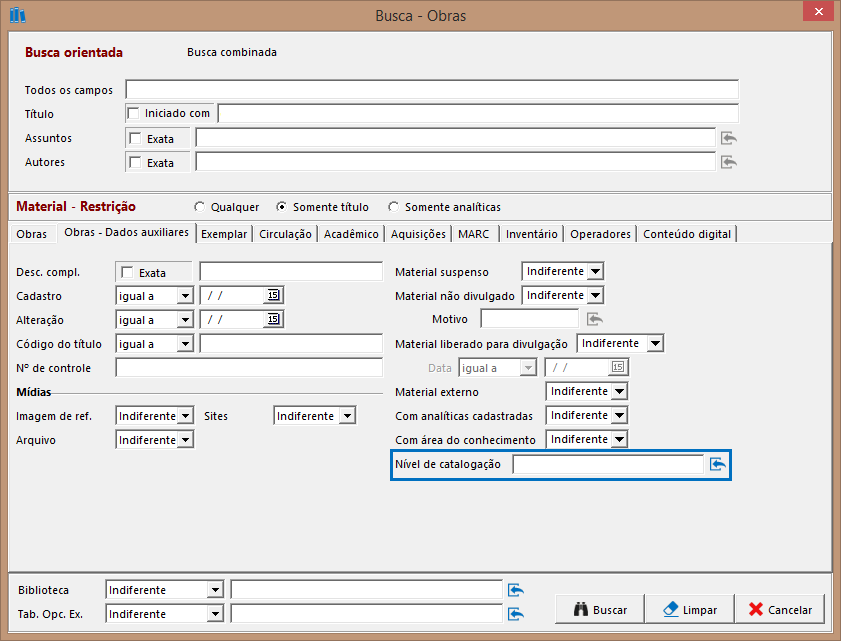Image resolution: width=841 pixels, height=641 pixels.
Task: Open calendar picker for divulgação Data field
Action: tap(618, 367)
